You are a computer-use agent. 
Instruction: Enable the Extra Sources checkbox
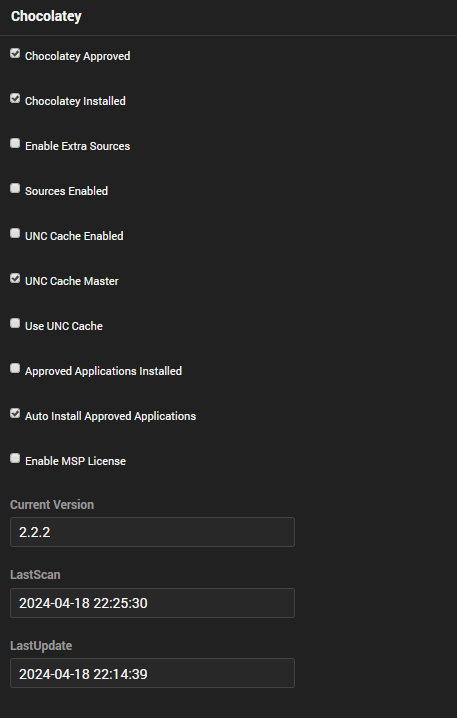point(15,143)
